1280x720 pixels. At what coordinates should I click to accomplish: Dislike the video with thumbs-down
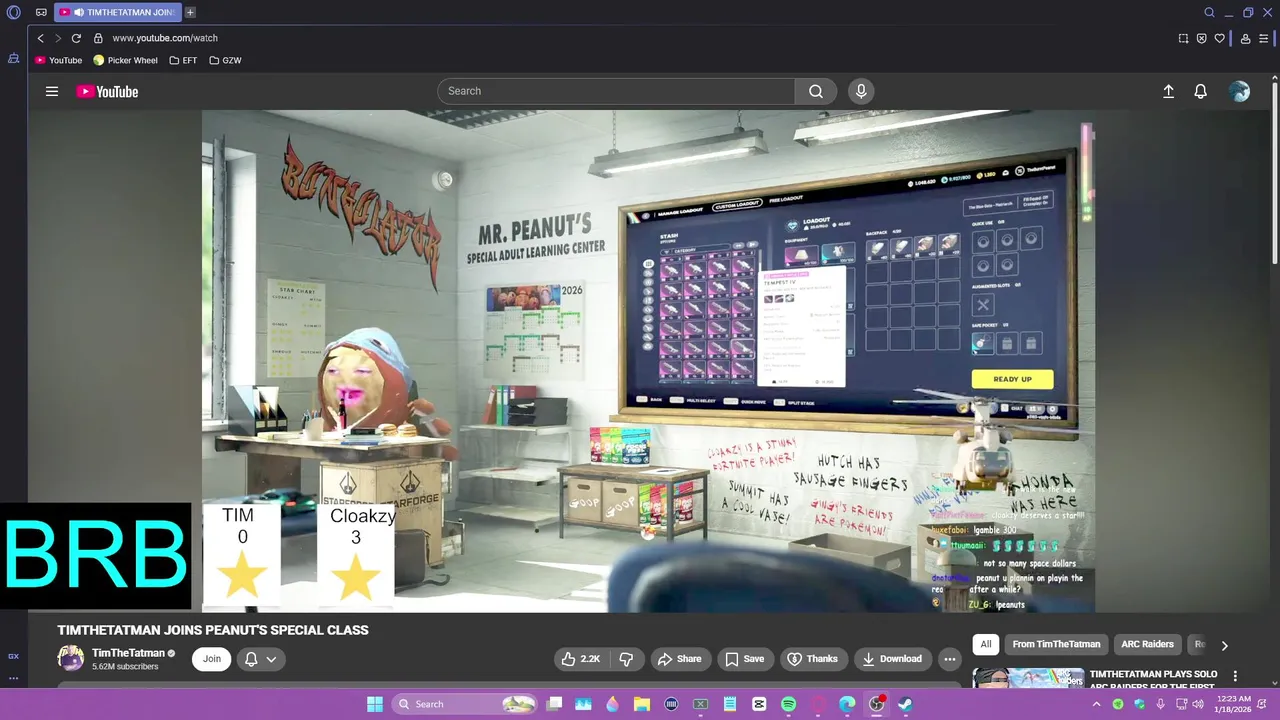pyautogui.click(x=626, y=659)
